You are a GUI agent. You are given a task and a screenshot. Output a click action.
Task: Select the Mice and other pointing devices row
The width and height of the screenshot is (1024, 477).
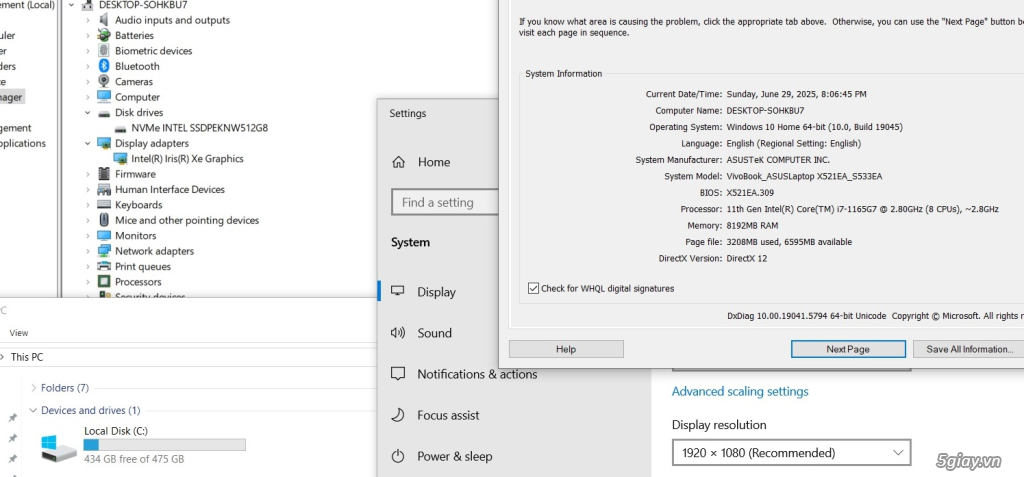pos(187,220)
